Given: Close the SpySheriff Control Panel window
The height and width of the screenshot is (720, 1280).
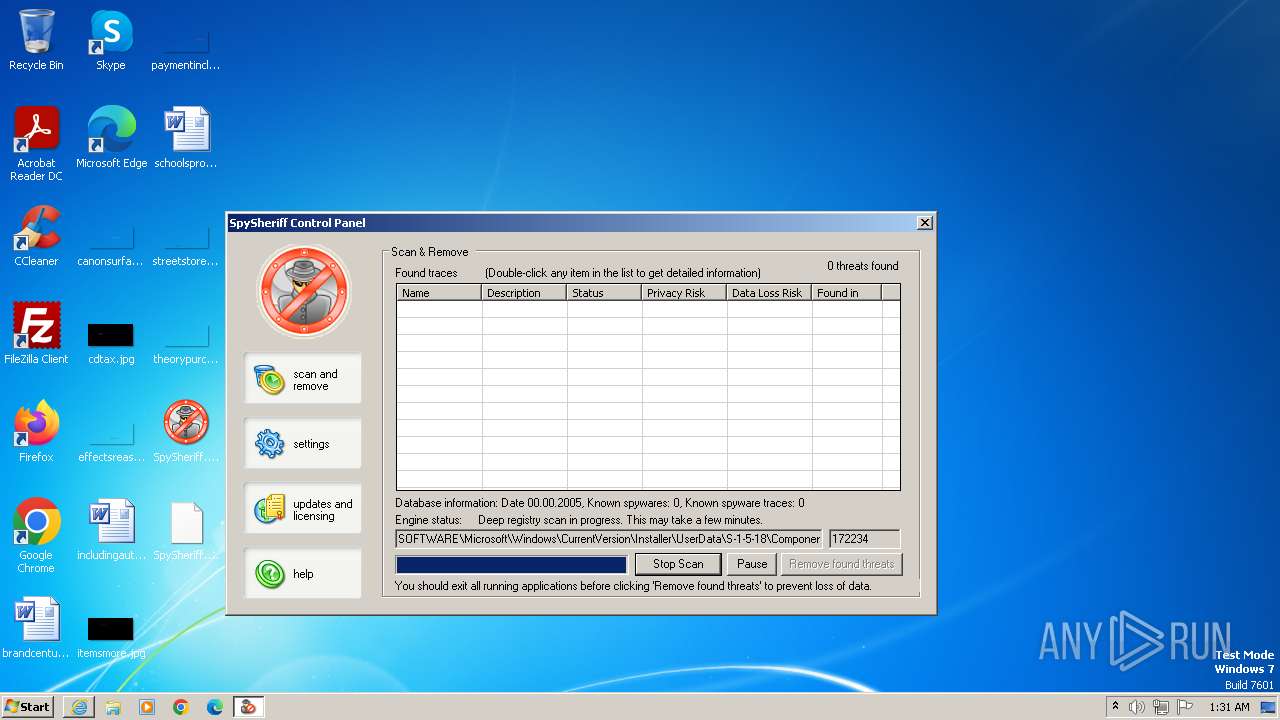Looking at the screenshot, I should [925, 223].
